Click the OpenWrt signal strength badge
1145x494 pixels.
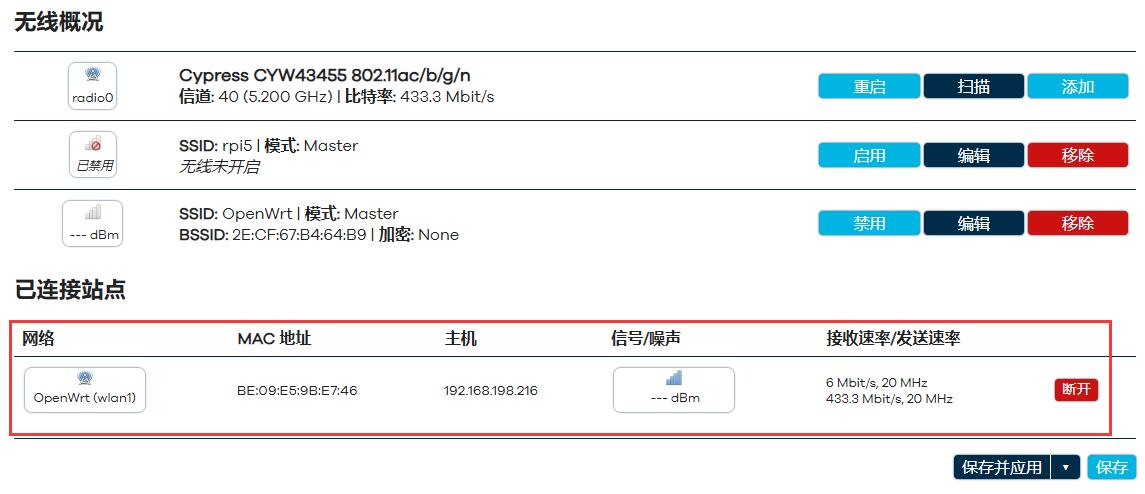coord(93,224)
